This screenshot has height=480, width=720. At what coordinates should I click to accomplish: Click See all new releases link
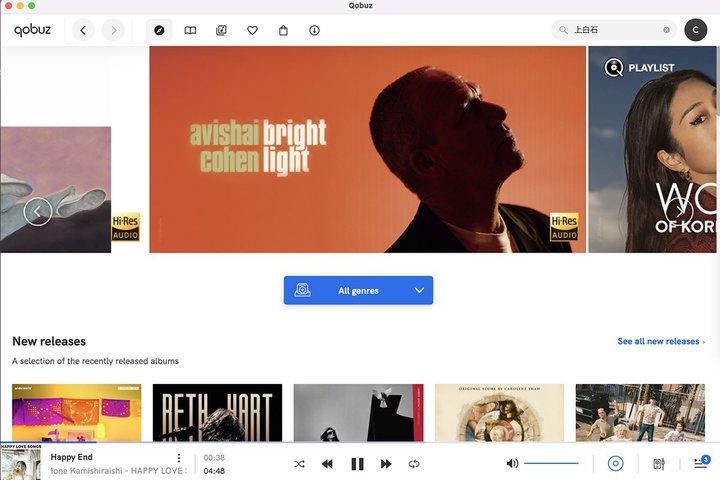click(661, 341)
